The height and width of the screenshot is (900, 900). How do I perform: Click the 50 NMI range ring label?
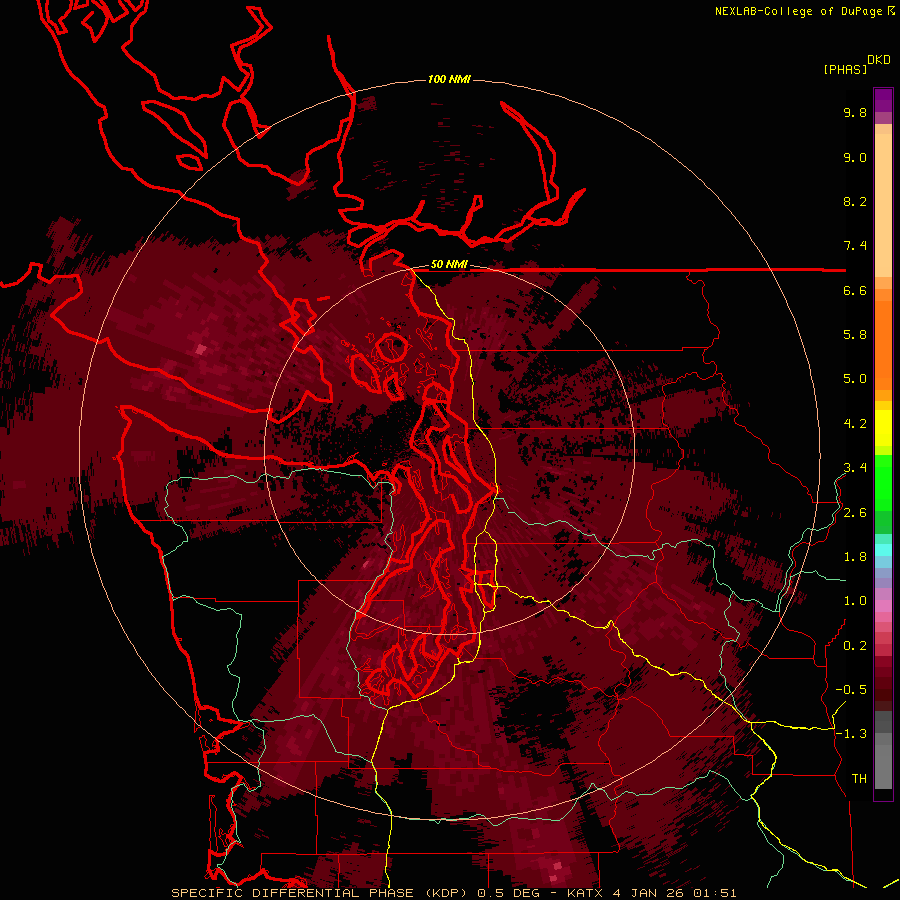(x=449, y=265)
